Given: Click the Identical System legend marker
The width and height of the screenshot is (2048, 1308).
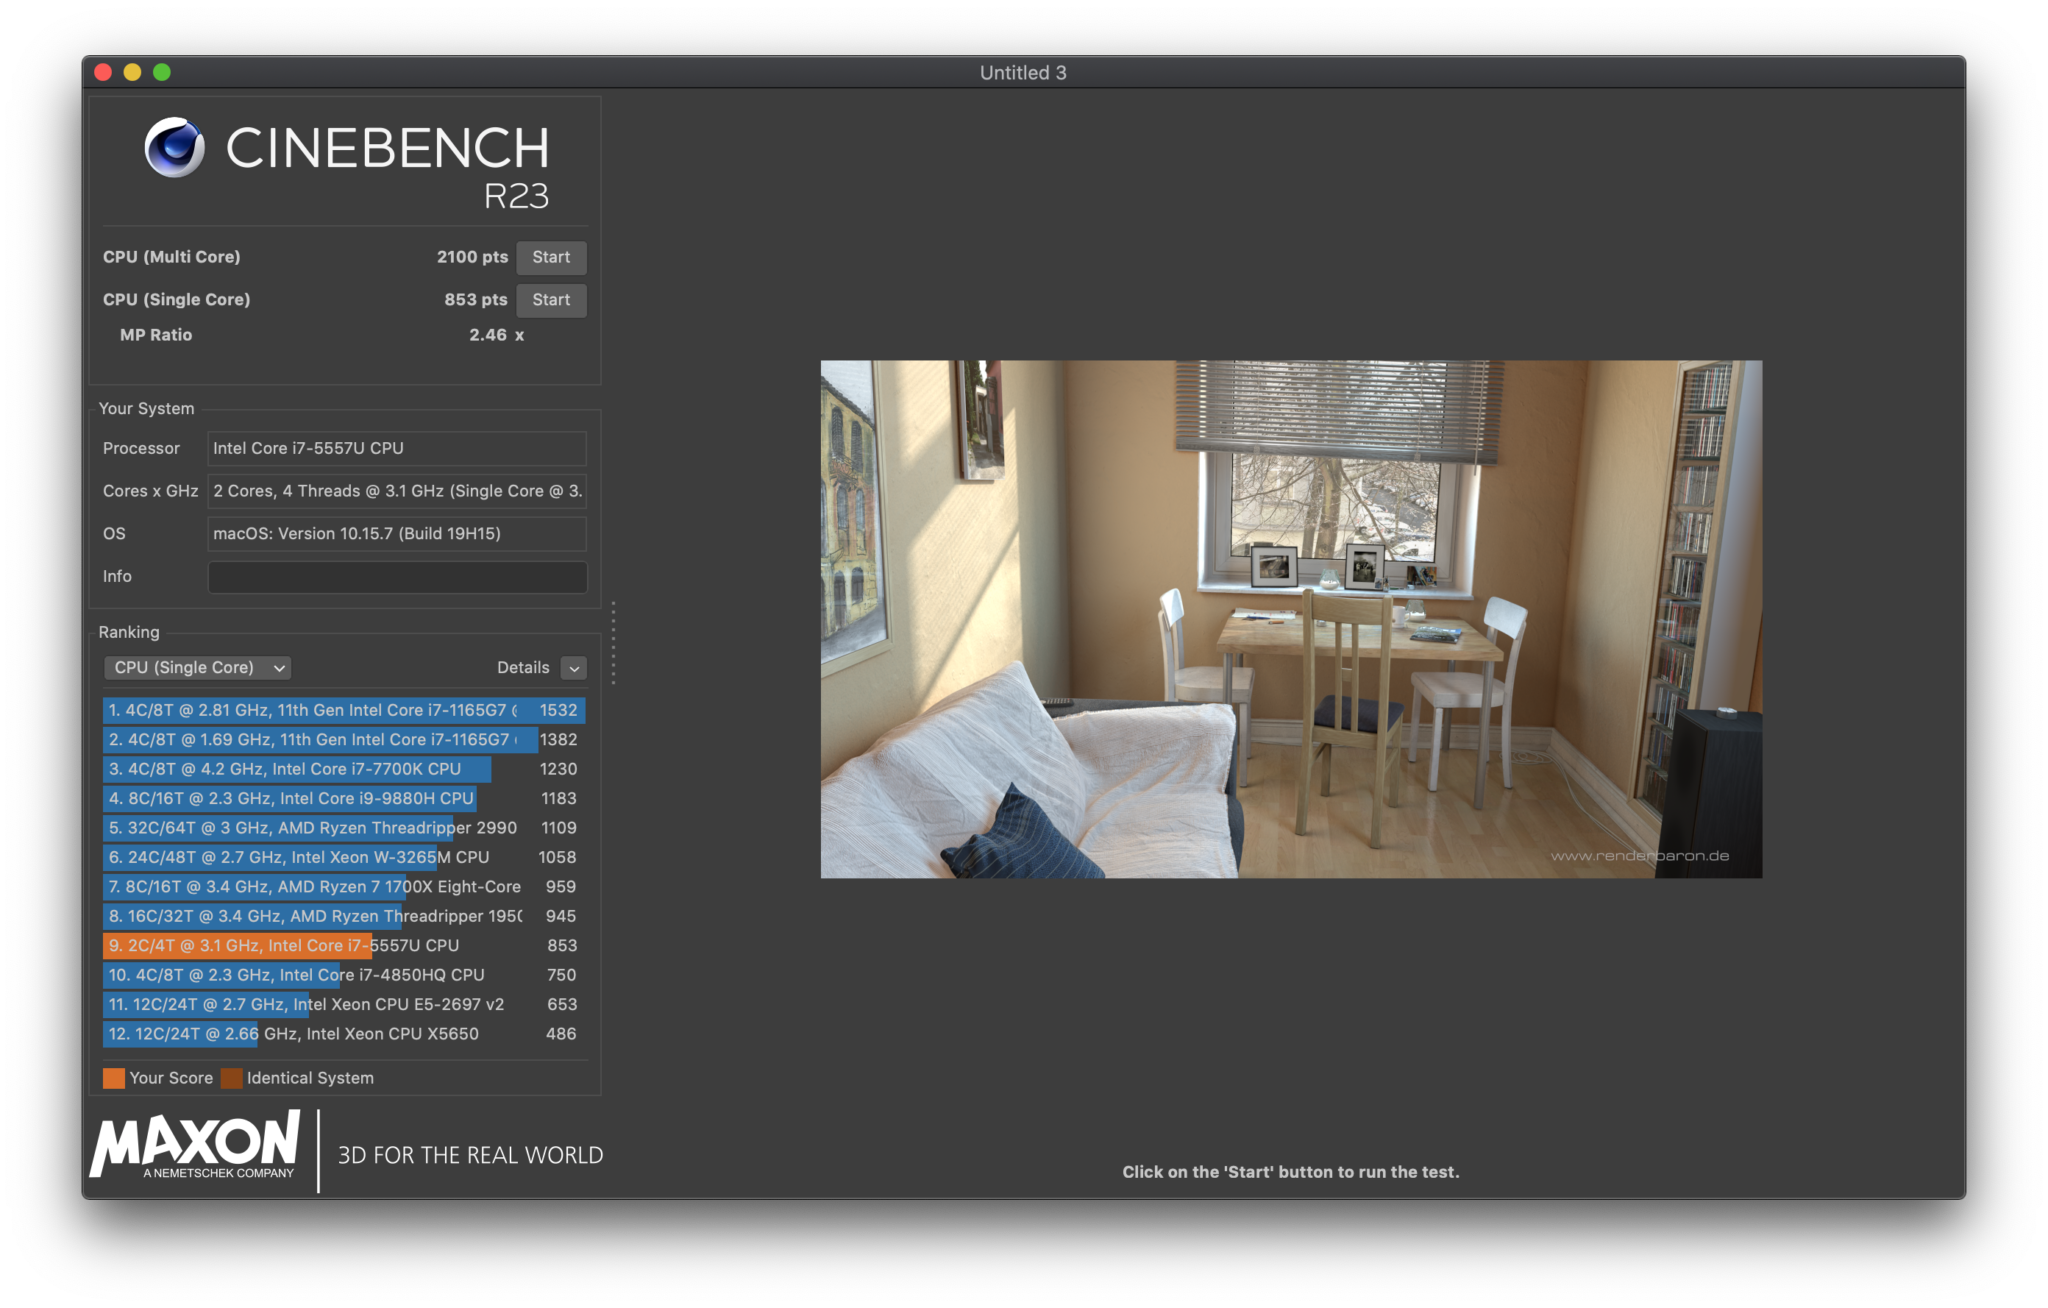Looking at the screenshot, I should pos(231,1078).
